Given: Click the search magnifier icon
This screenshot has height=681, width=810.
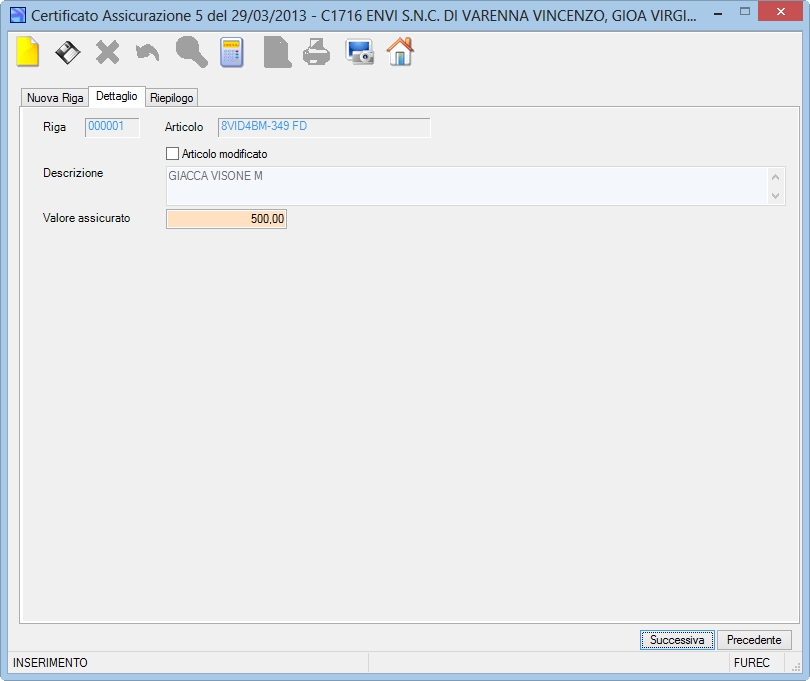Looking at the screenshot, I should coord(192,52).
